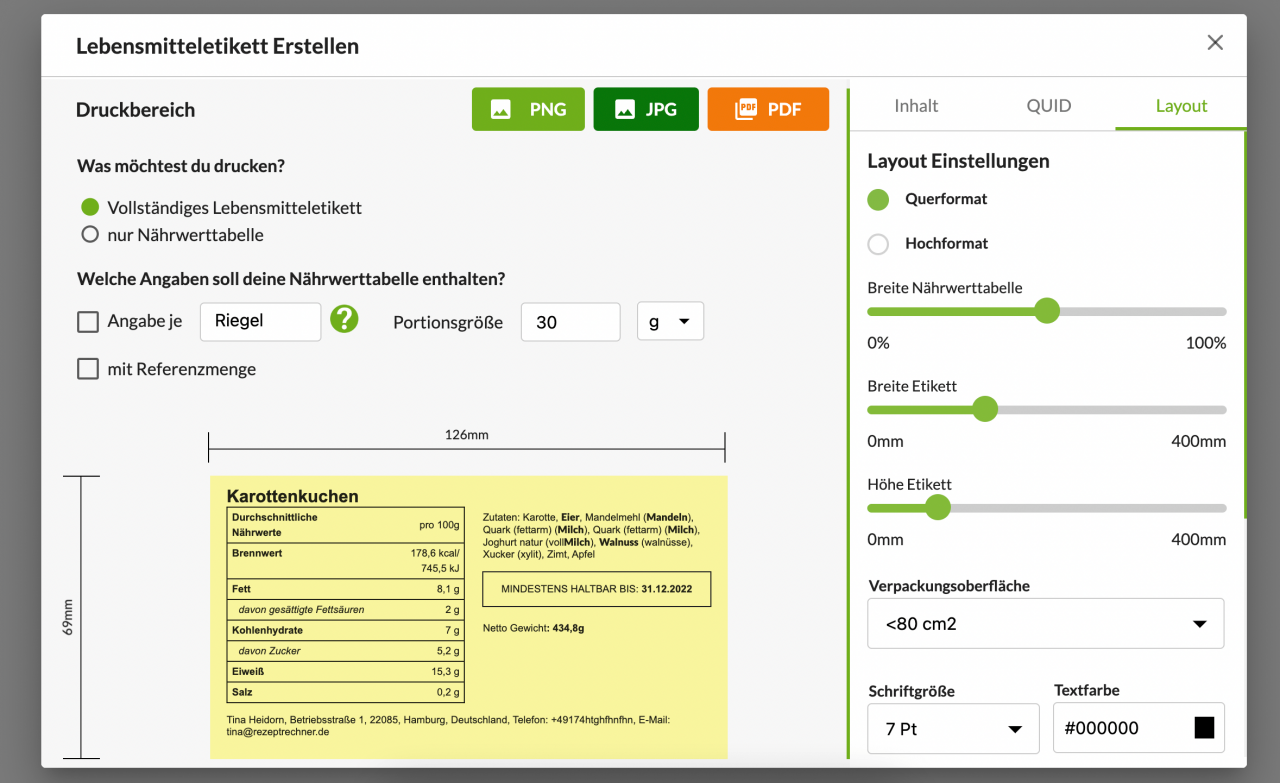Select the Querformat radio button
The image size is (1280, 783).
click(x=877, y=199)
